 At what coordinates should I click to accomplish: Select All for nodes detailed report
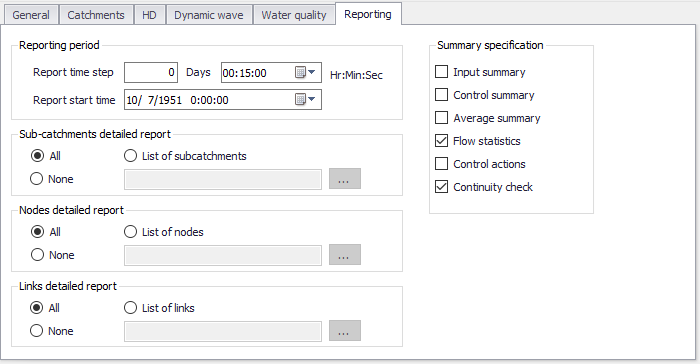click(x=38, y=231)
